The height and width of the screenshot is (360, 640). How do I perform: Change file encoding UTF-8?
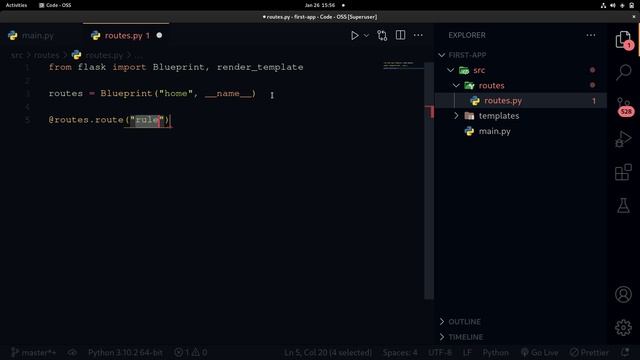click(440, 352)
